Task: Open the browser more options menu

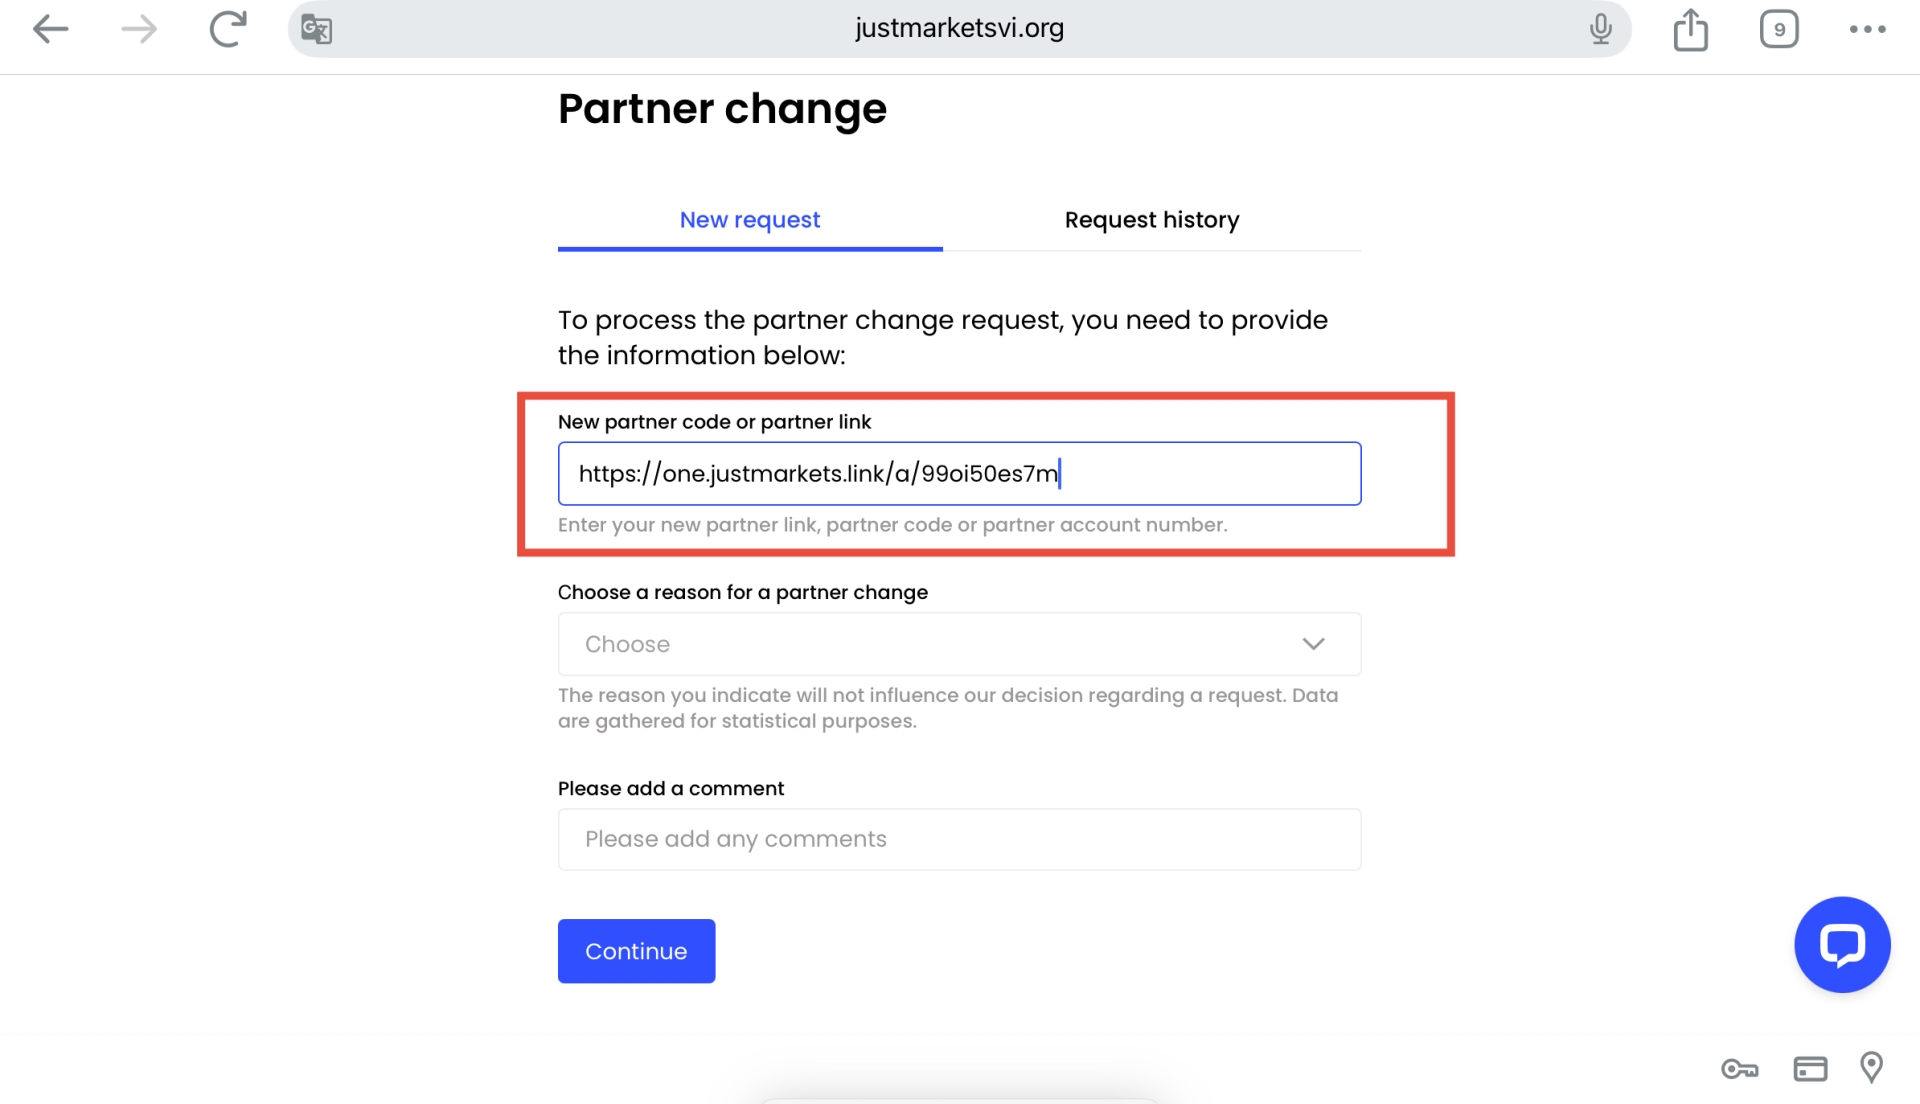Action: (1867, 29)
